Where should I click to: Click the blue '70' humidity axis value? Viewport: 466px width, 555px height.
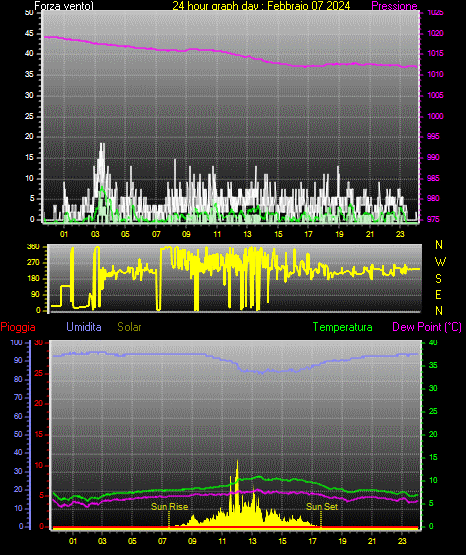tap(18, 397)
